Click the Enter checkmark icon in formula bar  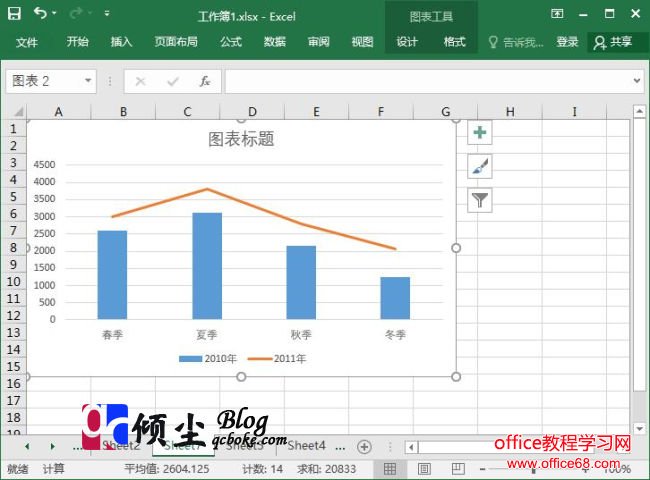(x=173, y=81)
